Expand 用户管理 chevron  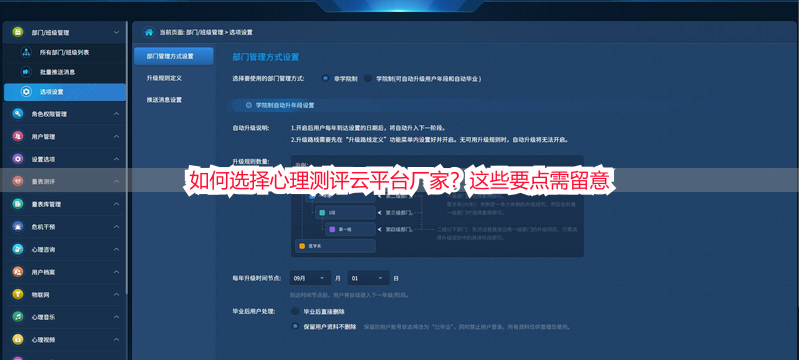[116, 137]
